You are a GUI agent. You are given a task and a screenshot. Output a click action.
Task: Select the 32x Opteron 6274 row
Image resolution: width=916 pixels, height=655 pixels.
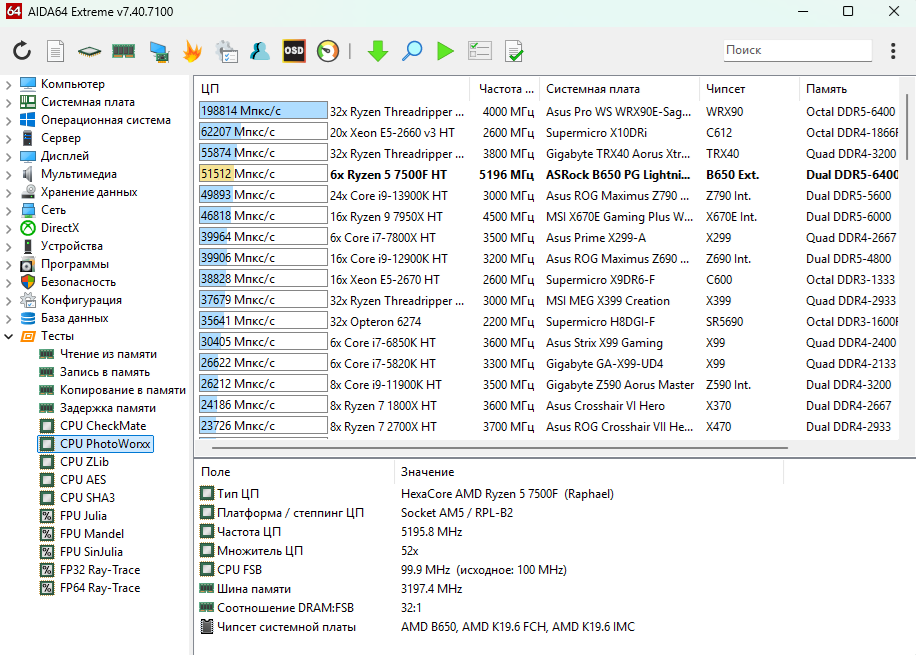tap(548, 321)
